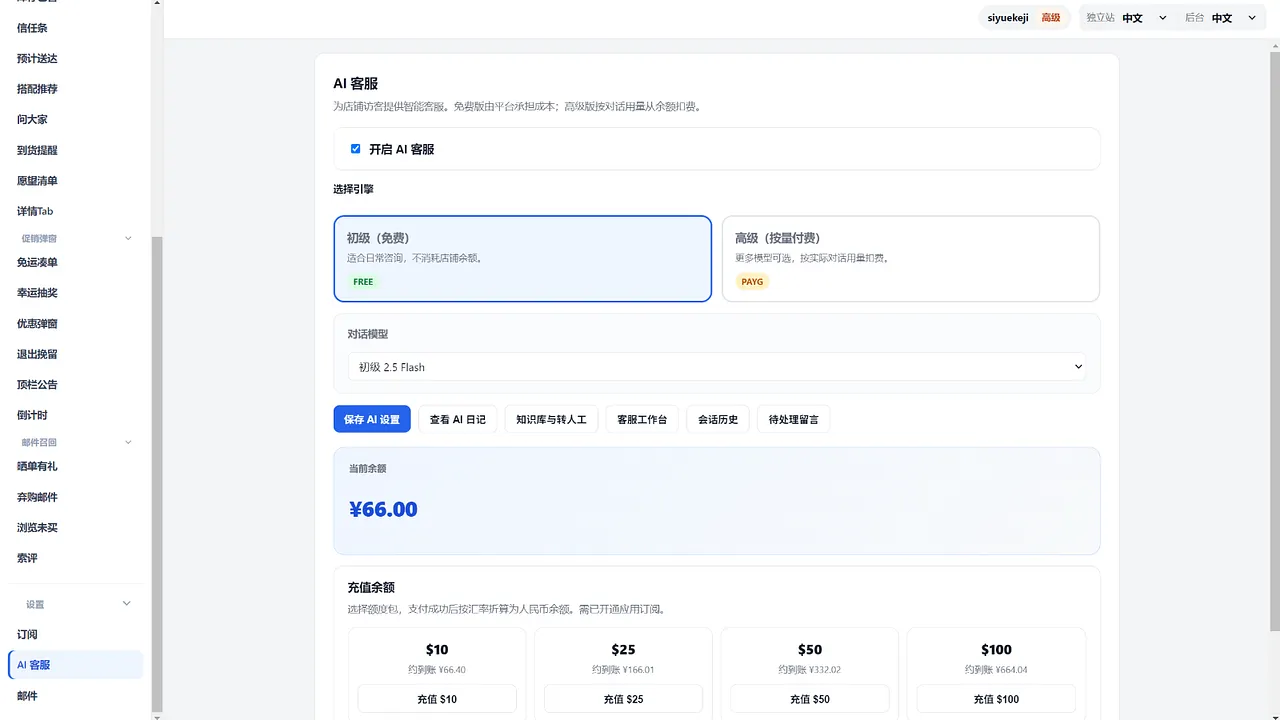
Task: Open 到货提醒 in the sidebar
Action: pos(76,150)
